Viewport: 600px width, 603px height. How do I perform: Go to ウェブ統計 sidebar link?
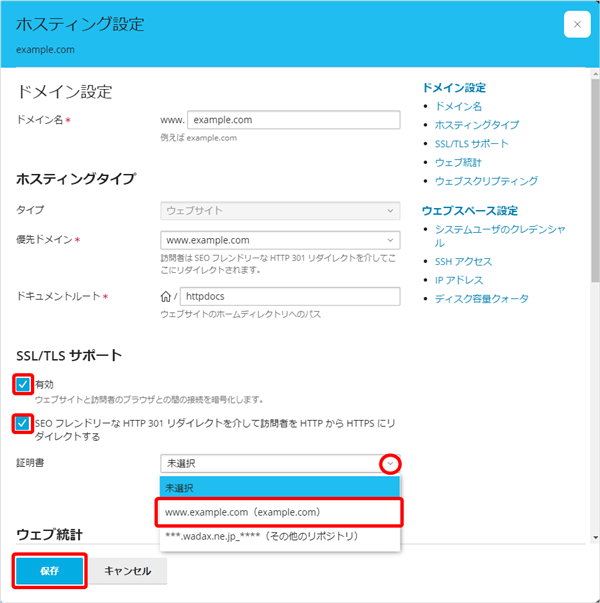click(x=457, y=162)
